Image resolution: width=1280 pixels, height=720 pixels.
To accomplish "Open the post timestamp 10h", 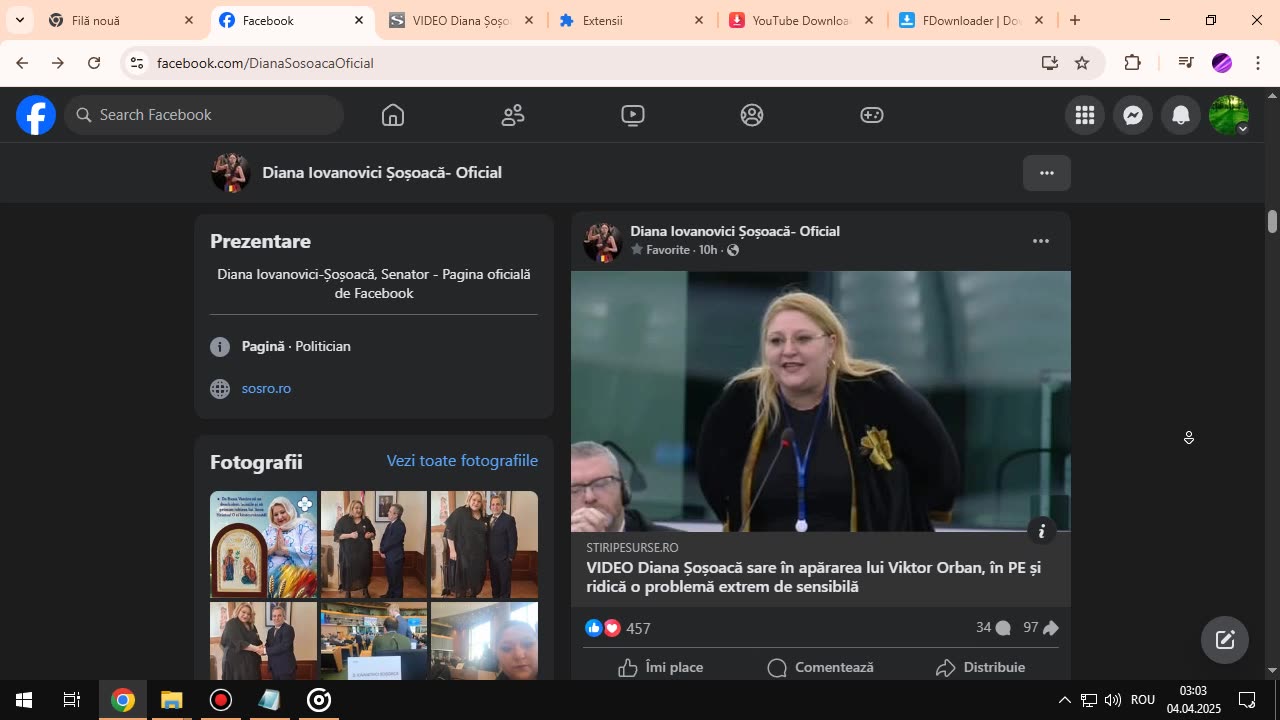I will click(x=708, y=250).
